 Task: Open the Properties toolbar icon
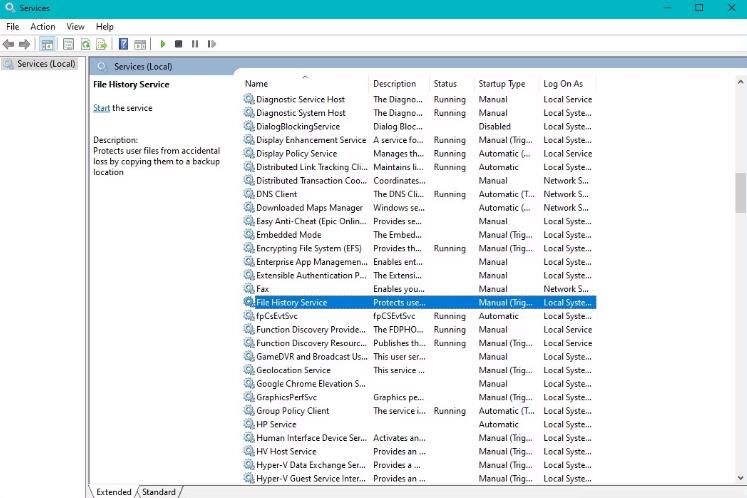click(x=69, y=44)
